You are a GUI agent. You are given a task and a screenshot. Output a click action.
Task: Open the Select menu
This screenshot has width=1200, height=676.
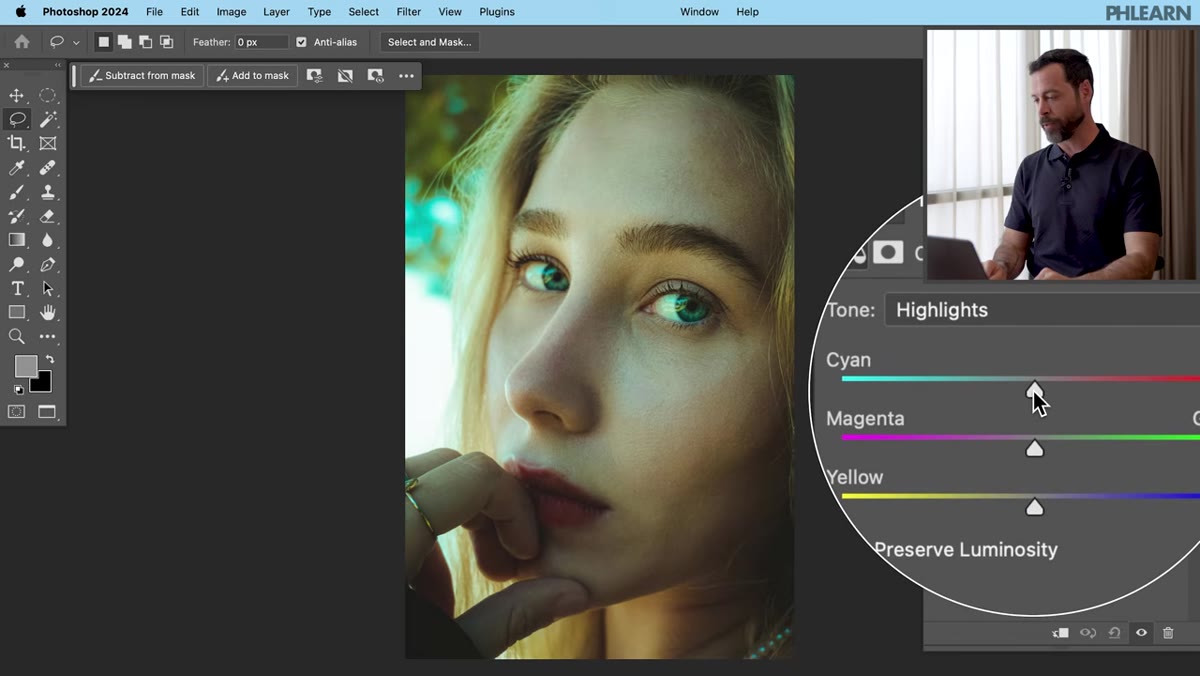point(363,12)
